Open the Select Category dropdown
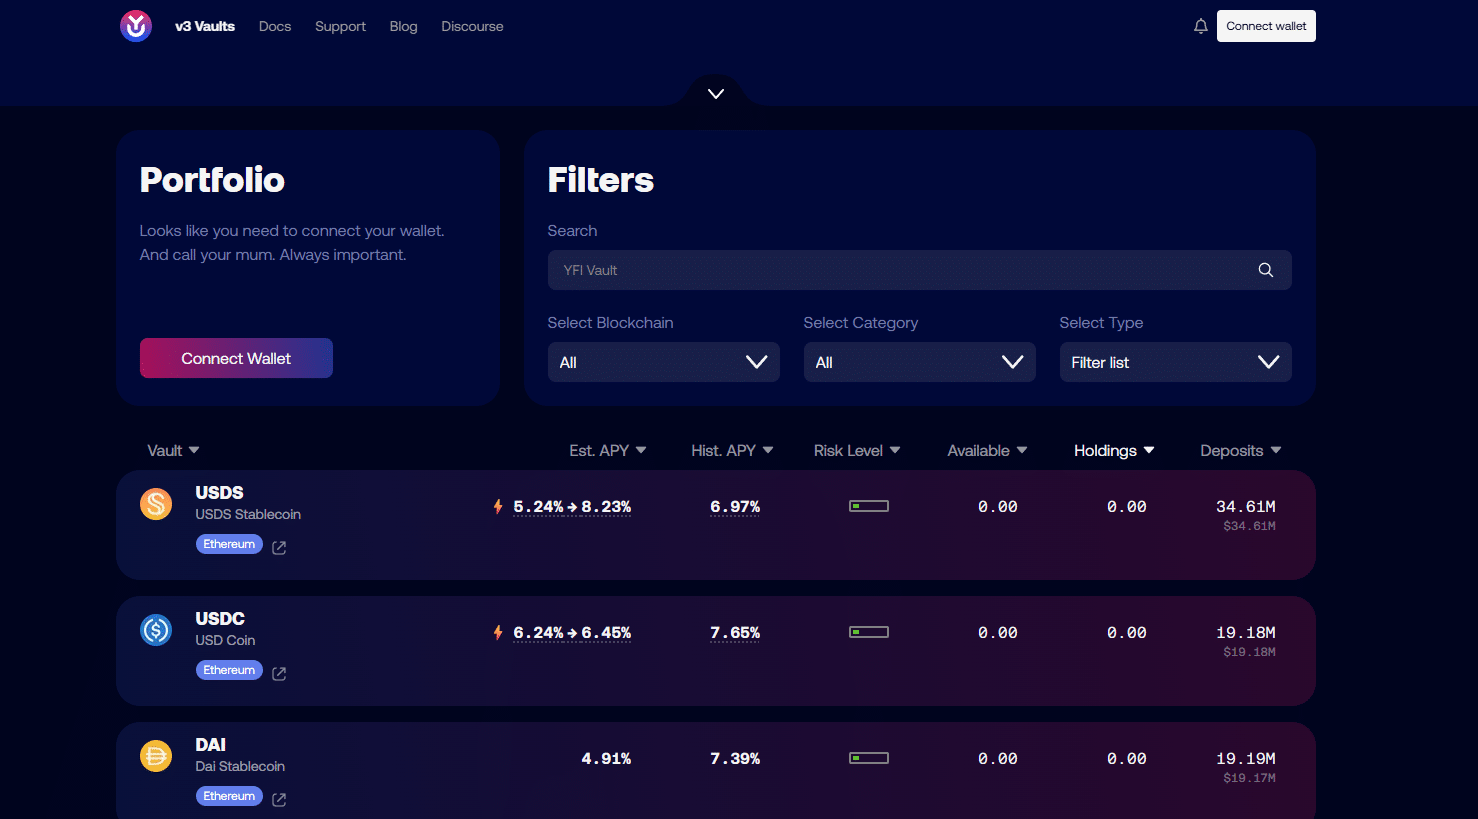This screenshot has width=1478, height=819. click(919, 362)
